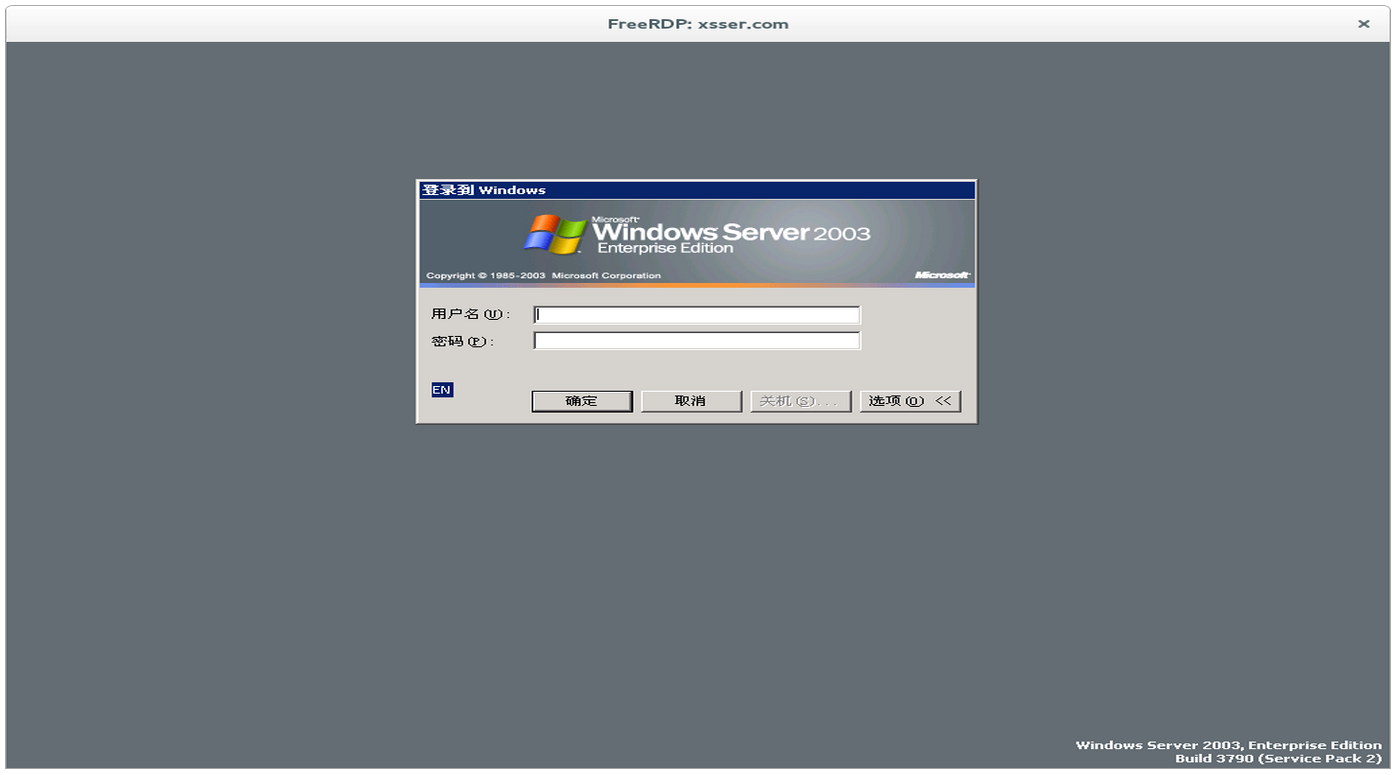Click the 用户名 (U) label

pyautogui.click(x=471, y=314)
